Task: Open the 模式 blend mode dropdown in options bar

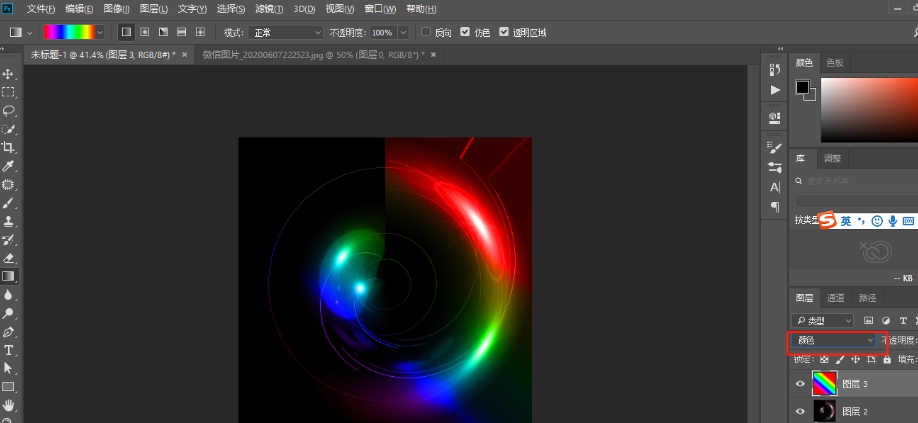Action: 286,32
